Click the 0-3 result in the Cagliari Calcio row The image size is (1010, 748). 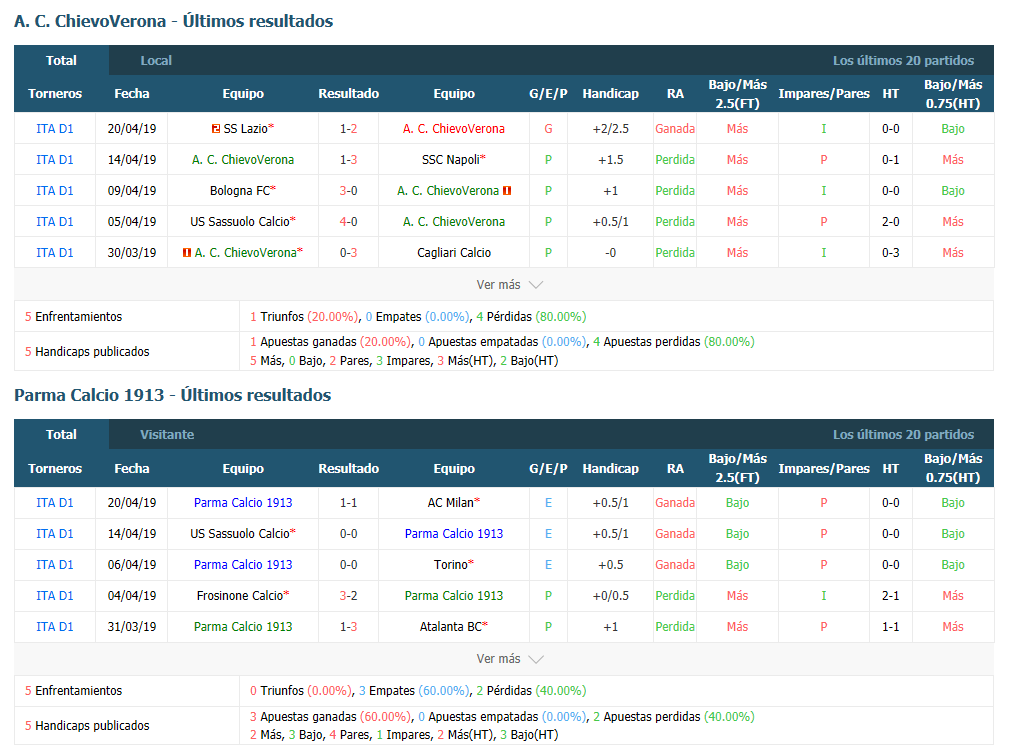pyautogui.click(x=348, y=253)
